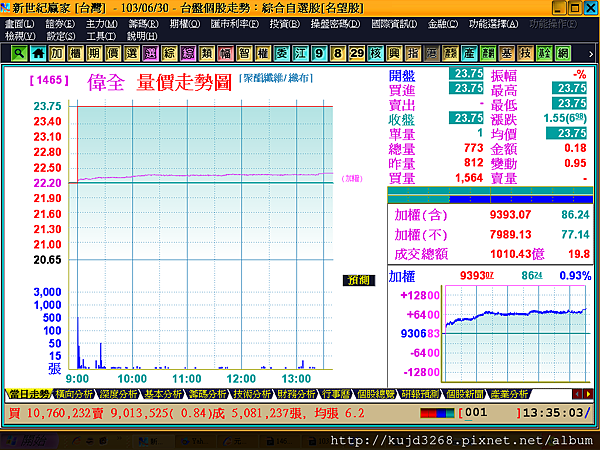
Task: Click the green 網 toolbar icon
Action: tap(563, 53)
